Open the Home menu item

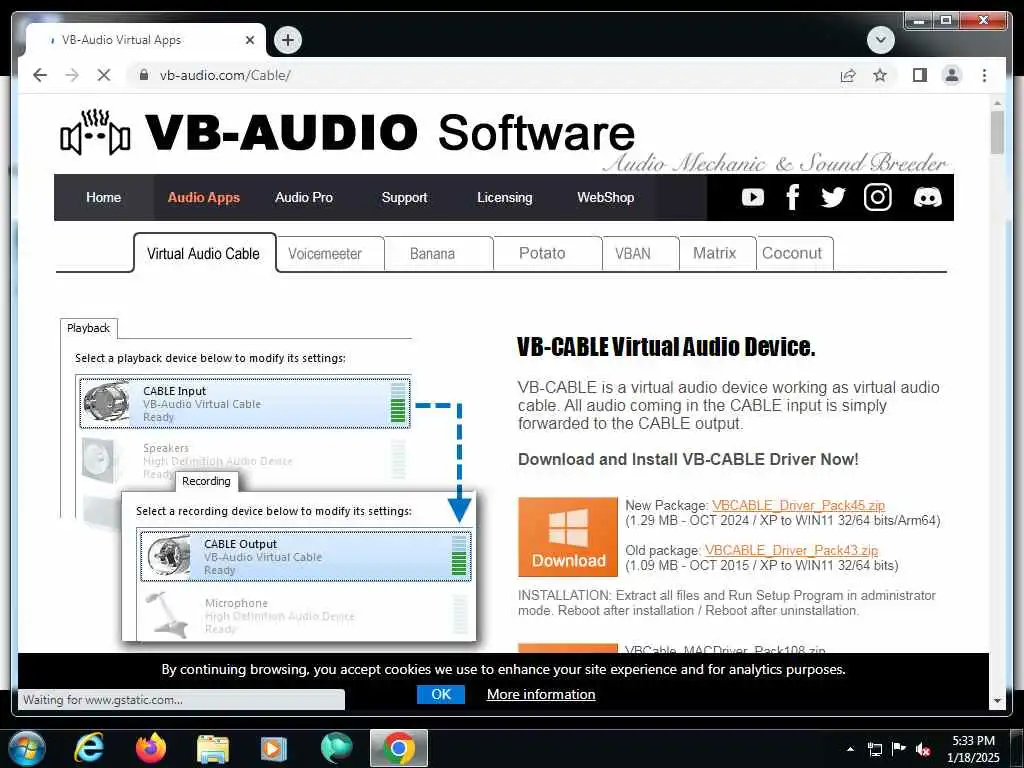point(103,197)
